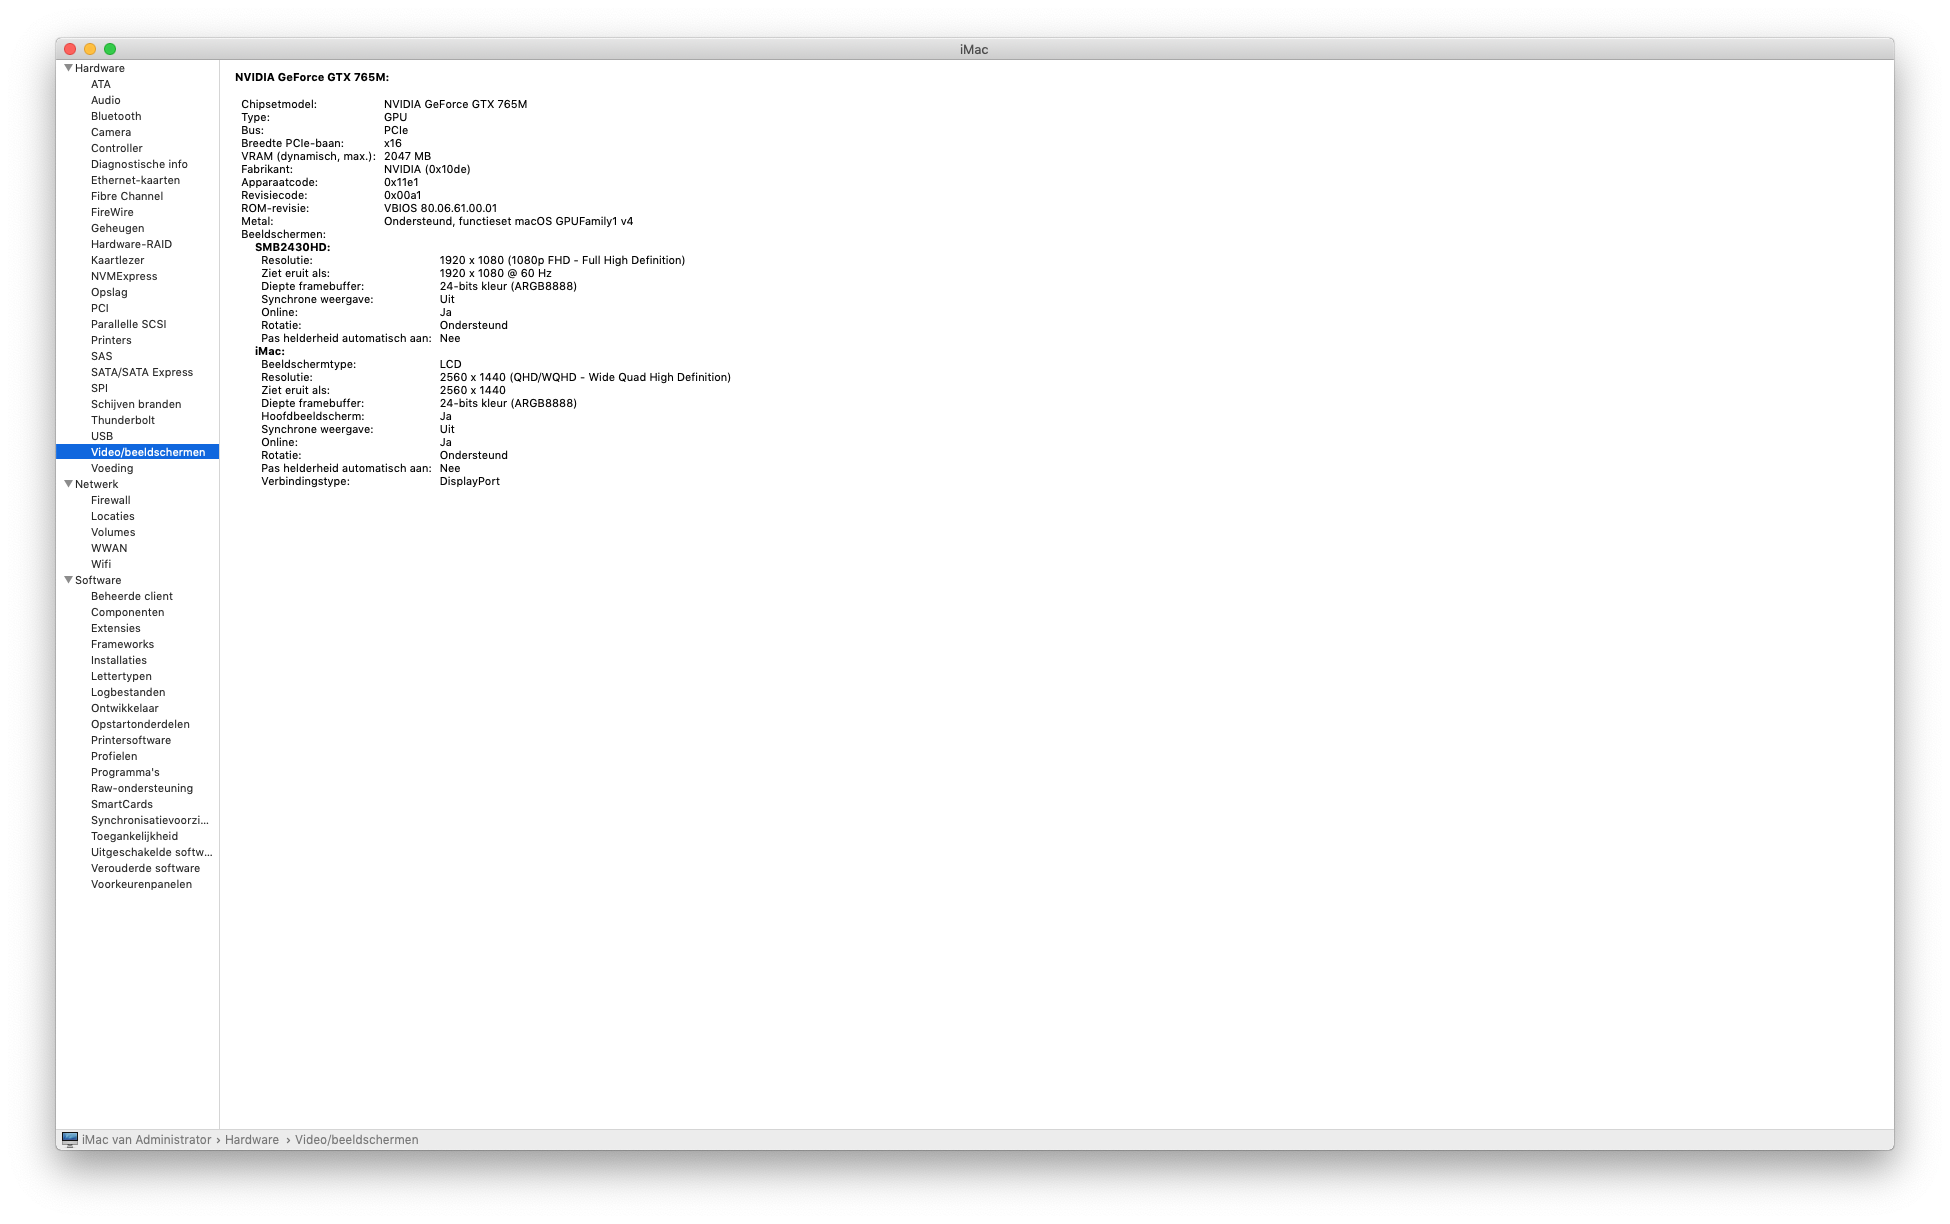Collapse the Netwerk section triangle
The width and height of the screenshot is (1950, 1224).
68,484
